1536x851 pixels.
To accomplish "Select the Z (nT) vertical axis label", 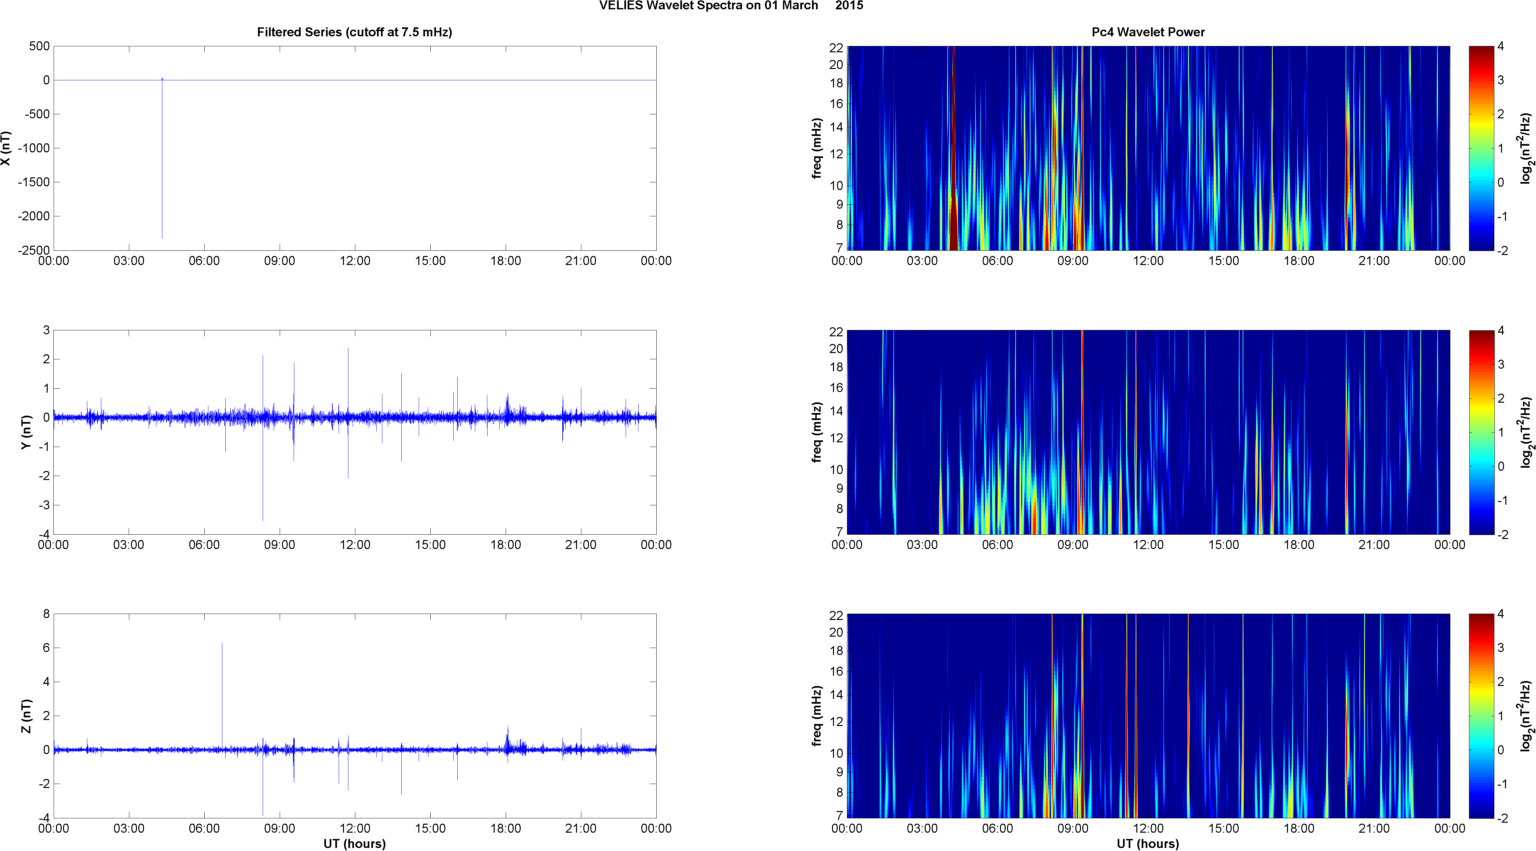I will coord(27,716).
